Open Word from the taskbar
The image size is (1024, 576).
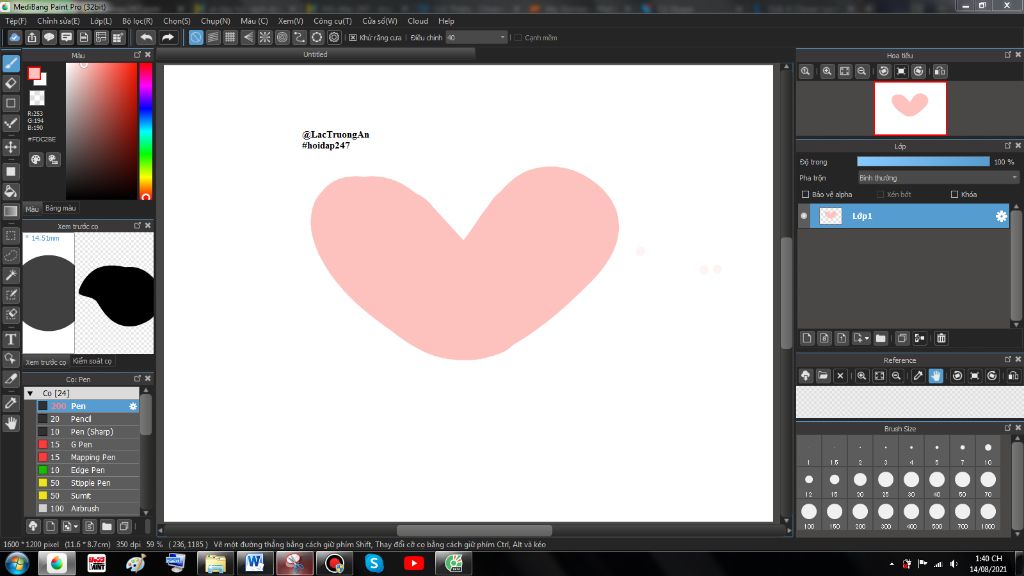pyautogui.click(x=255, y=563)
